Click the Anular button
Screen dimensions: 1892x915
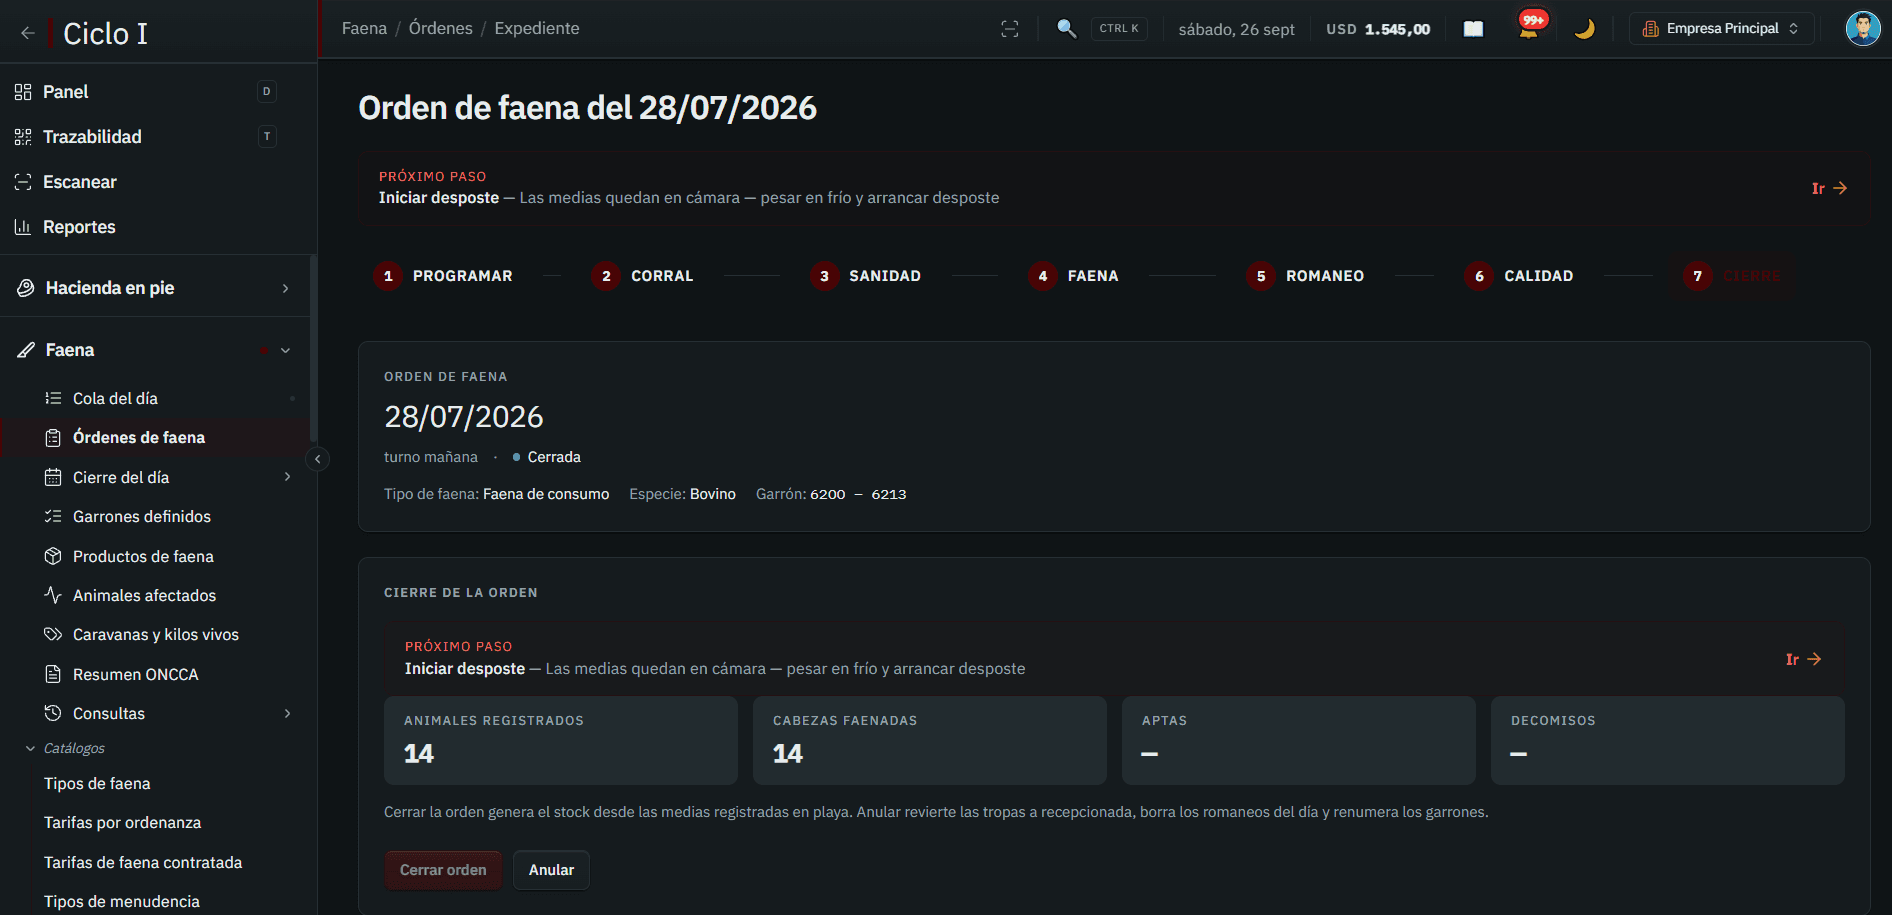point(551,870)
